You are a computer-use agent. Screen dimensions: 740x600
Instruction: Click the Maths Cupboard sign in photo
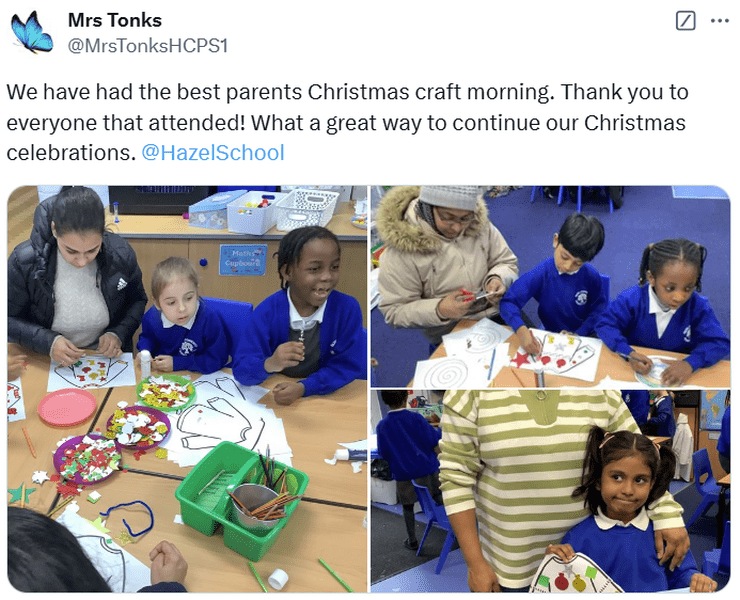(x=243, y=259)
